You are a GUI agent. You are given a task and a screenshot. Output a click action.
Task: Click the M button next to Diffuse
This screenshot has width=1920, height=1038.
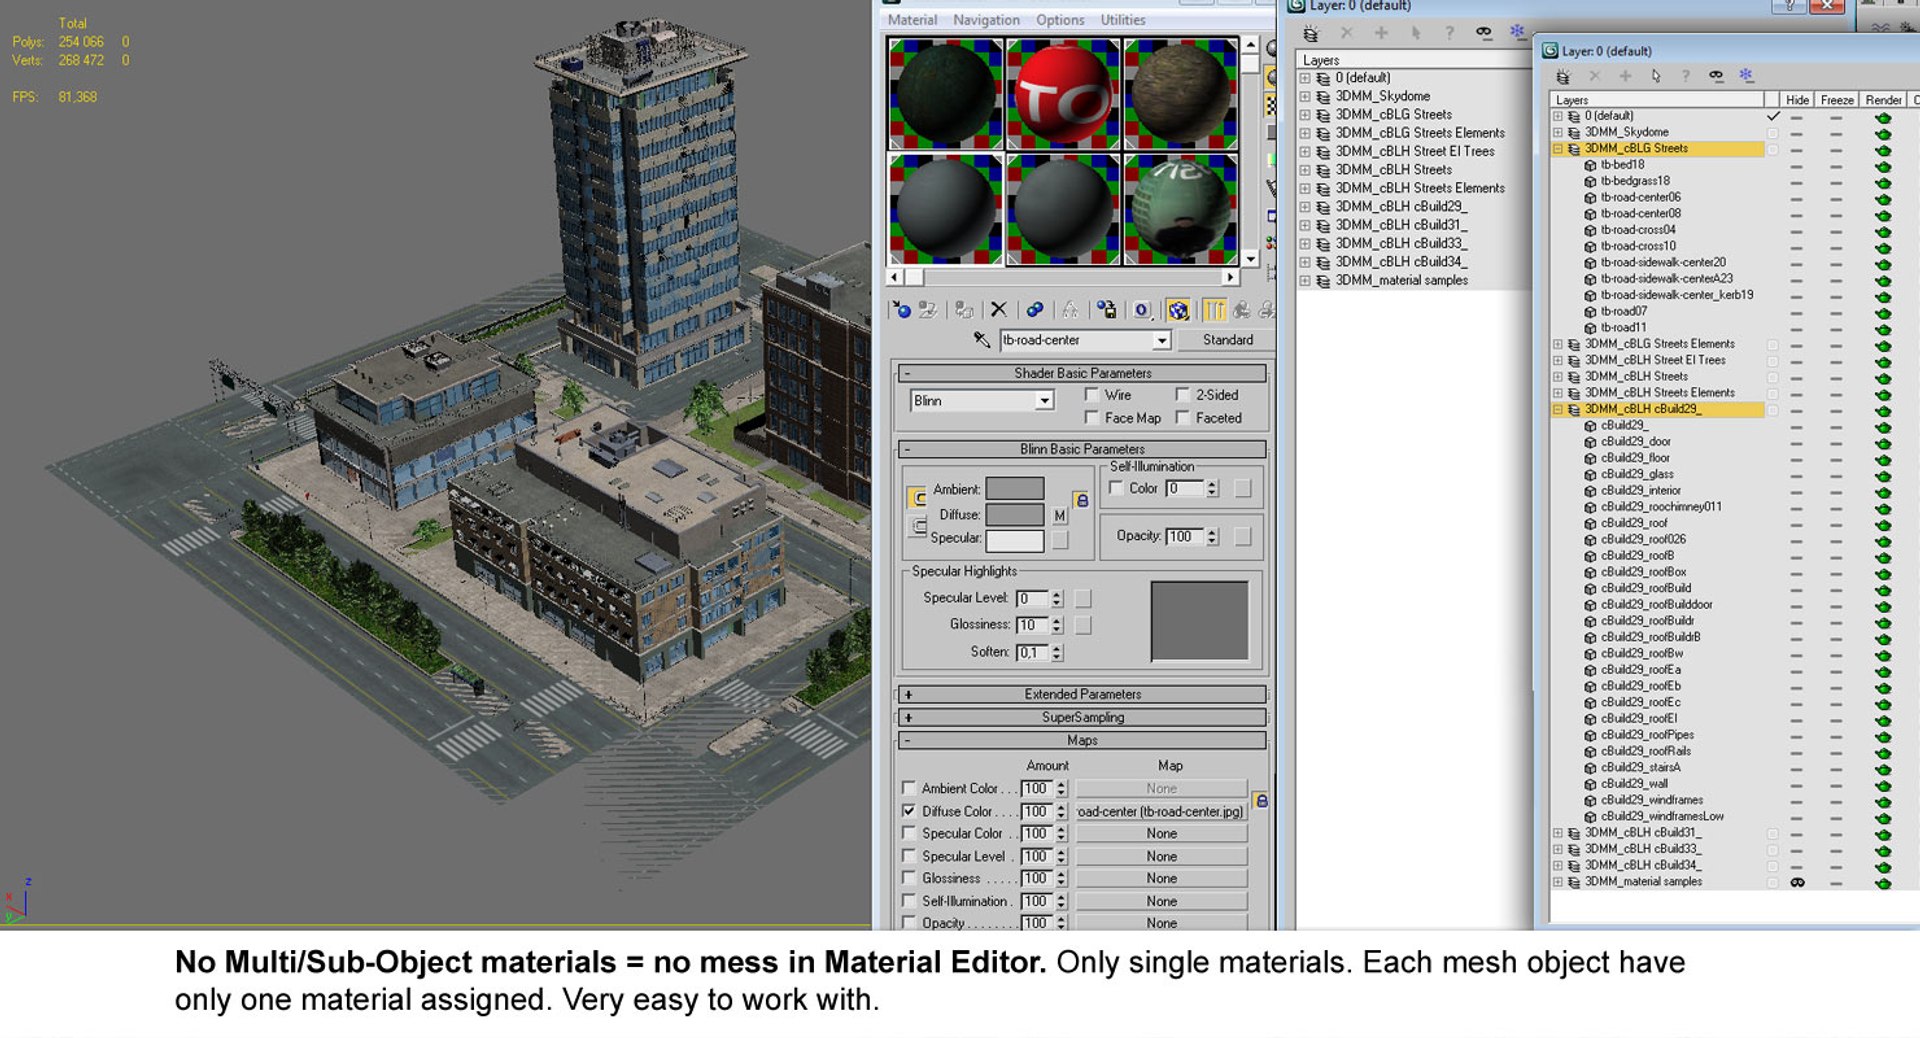tap(1060, 516)
